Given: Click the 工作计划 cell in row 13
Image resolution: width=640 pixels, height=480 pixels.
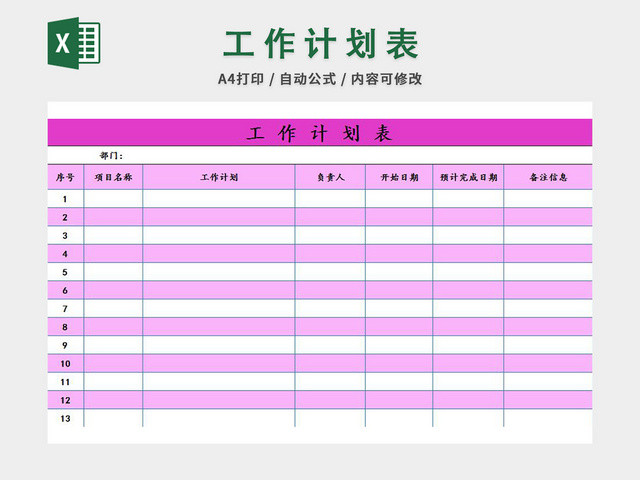Looking at the screenshot, I should point(219,418).
